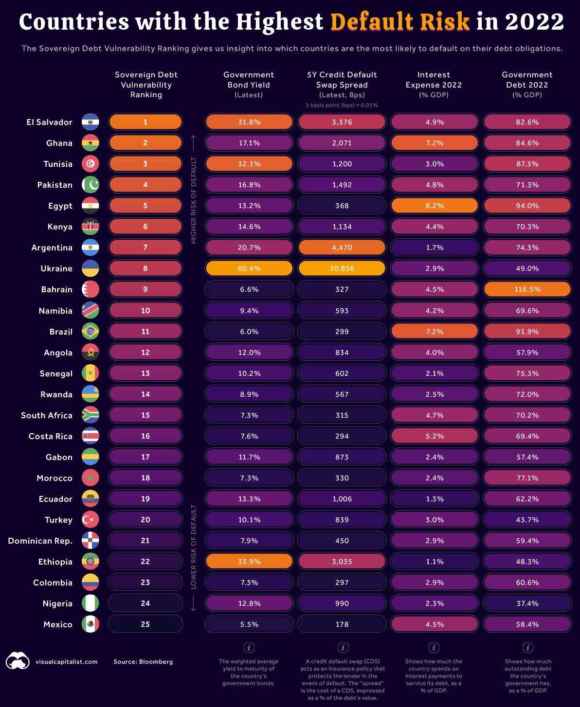580x707 pixels.
Task: Select the South Africa flag icon
Action: [90, 415]
